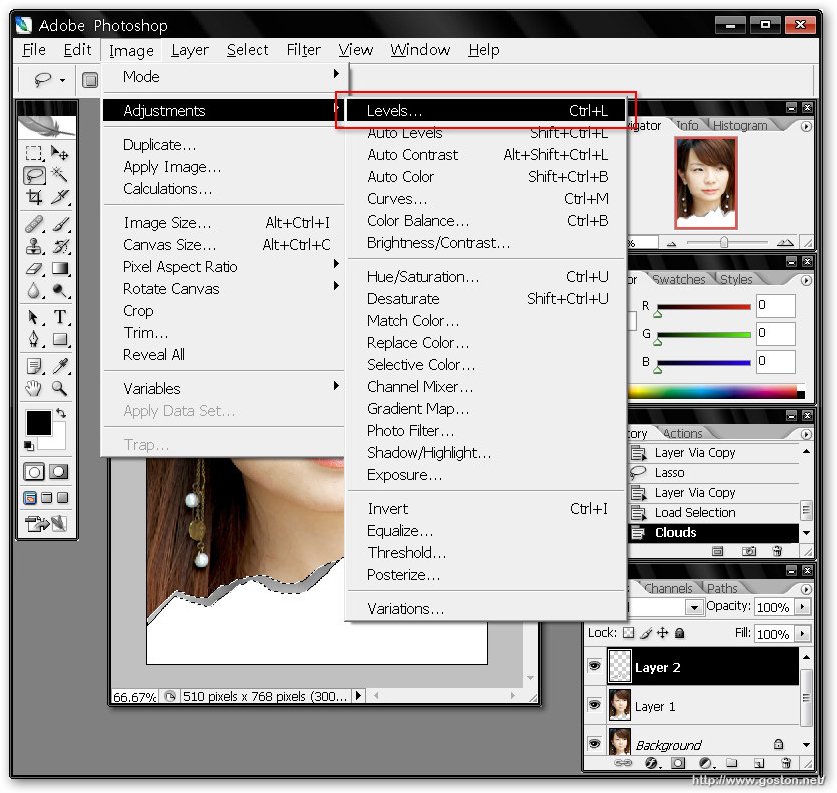Activate the Zoom magnifier tool

pyautogui.click(x=60, y=388)
